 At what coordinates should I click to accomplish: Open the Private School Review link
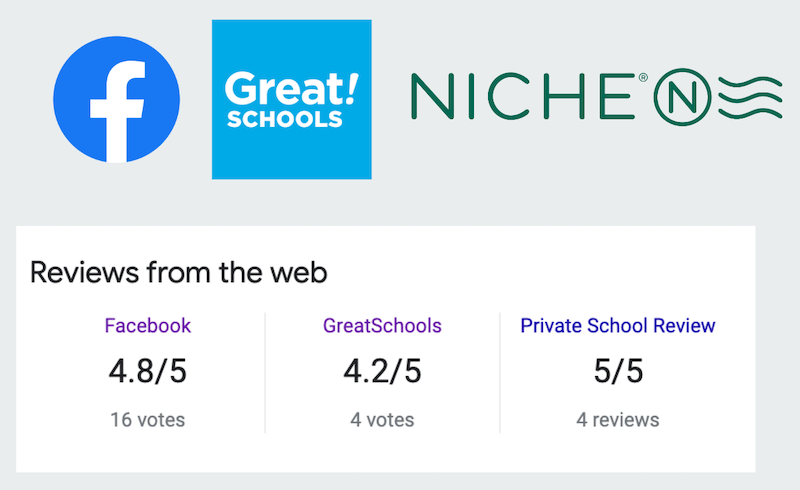coord(618,326)
